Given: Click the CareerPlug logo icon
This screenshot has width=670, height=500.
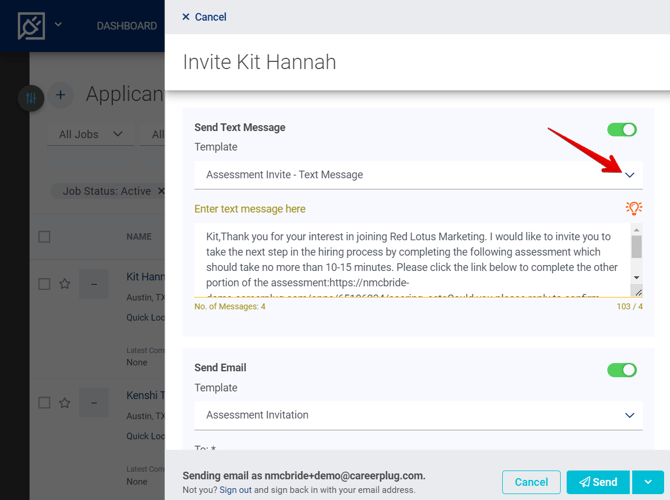Looking at the screenshot, I should tap(32, 25).
